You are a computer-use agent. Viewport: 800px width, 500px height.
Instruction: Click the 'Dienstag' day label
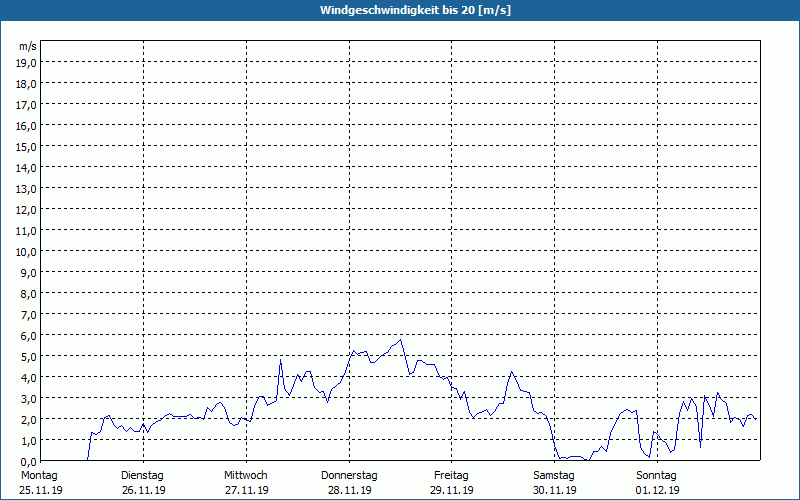click(x=142, y=476)
